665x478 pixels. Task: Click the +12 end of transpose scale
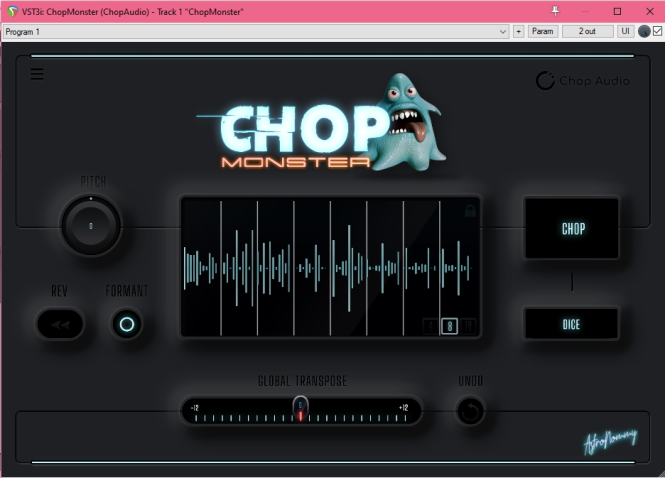click(403, 408)
